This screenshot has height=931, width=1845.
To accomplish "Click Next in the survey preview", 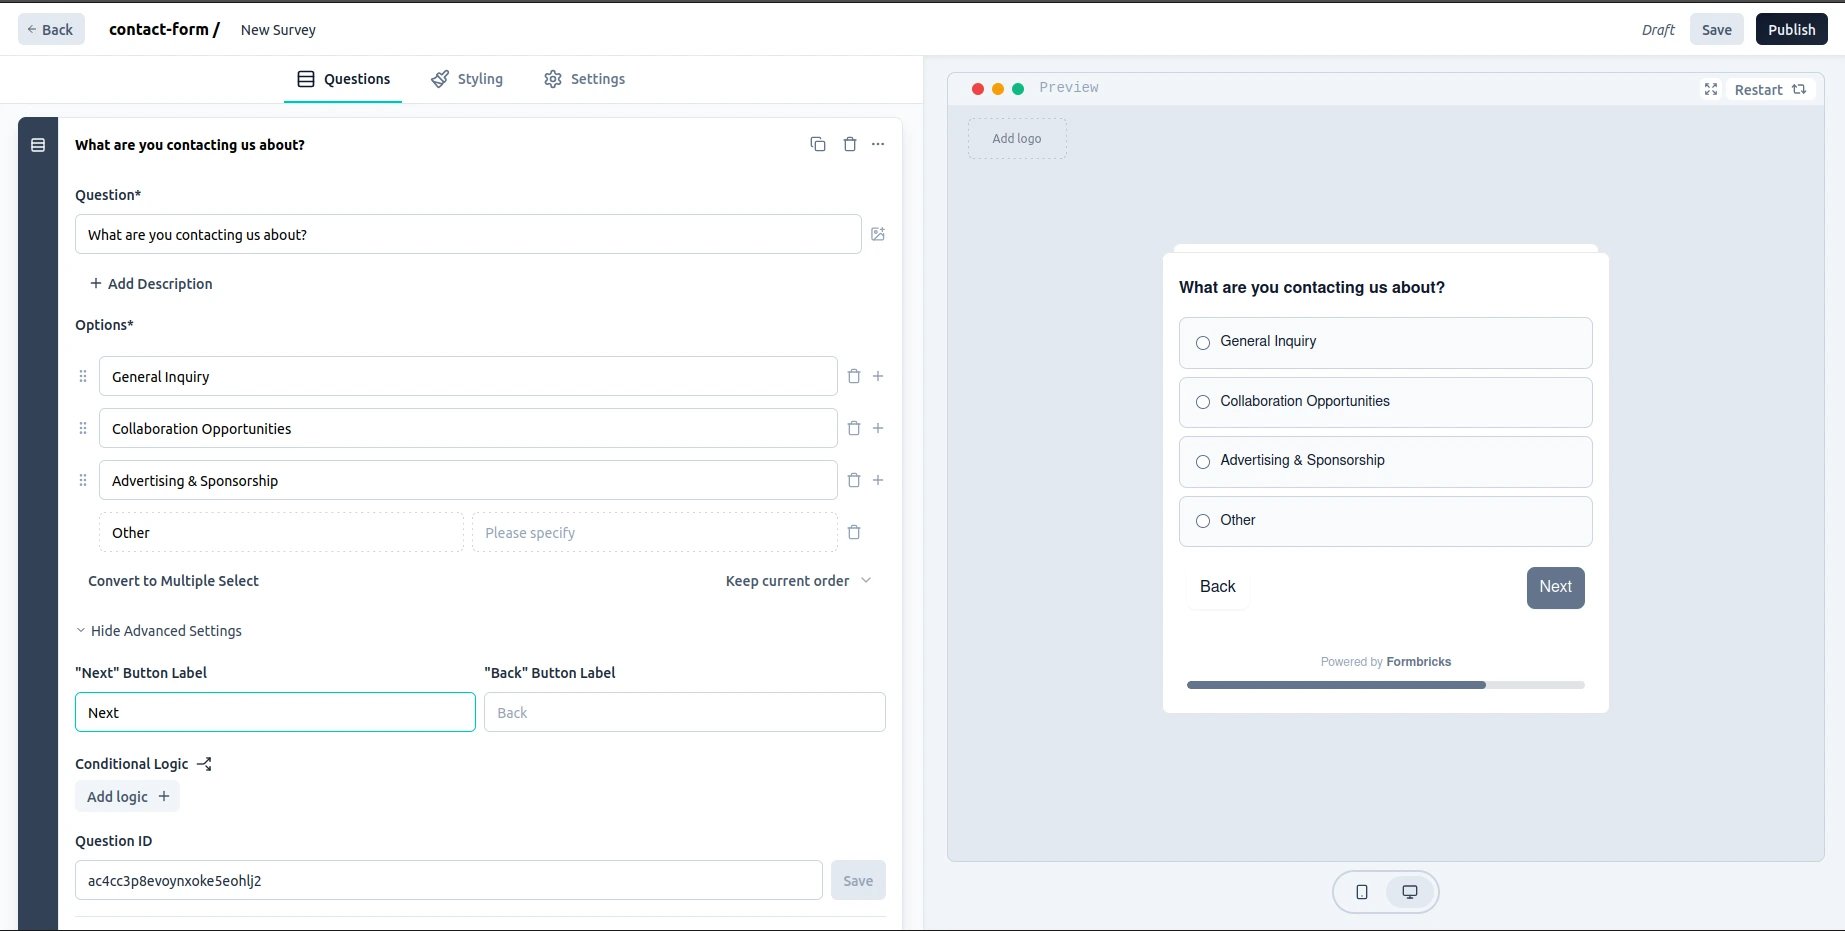I will pos(1555,587).
